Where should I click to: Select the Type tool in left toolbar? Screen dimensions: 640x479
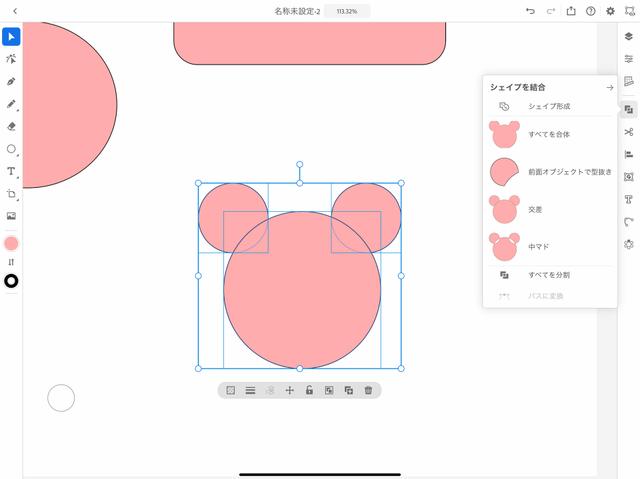click(x=11, y=171)
